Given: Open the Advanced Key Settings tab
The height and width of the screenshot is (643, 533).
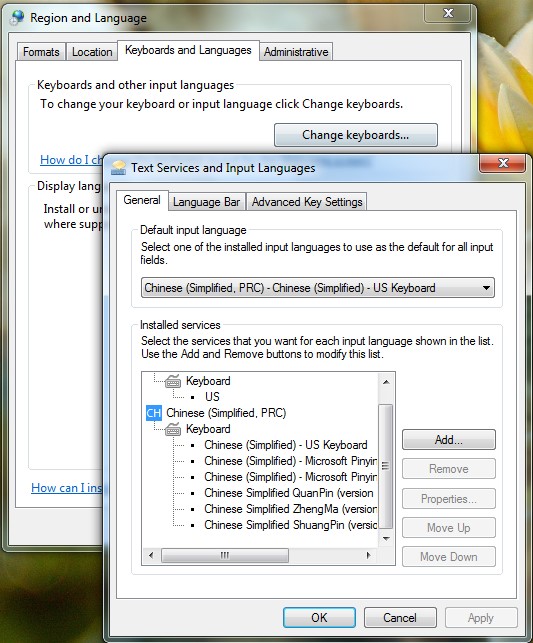Looking at the screenshot, I should [307, 202].
